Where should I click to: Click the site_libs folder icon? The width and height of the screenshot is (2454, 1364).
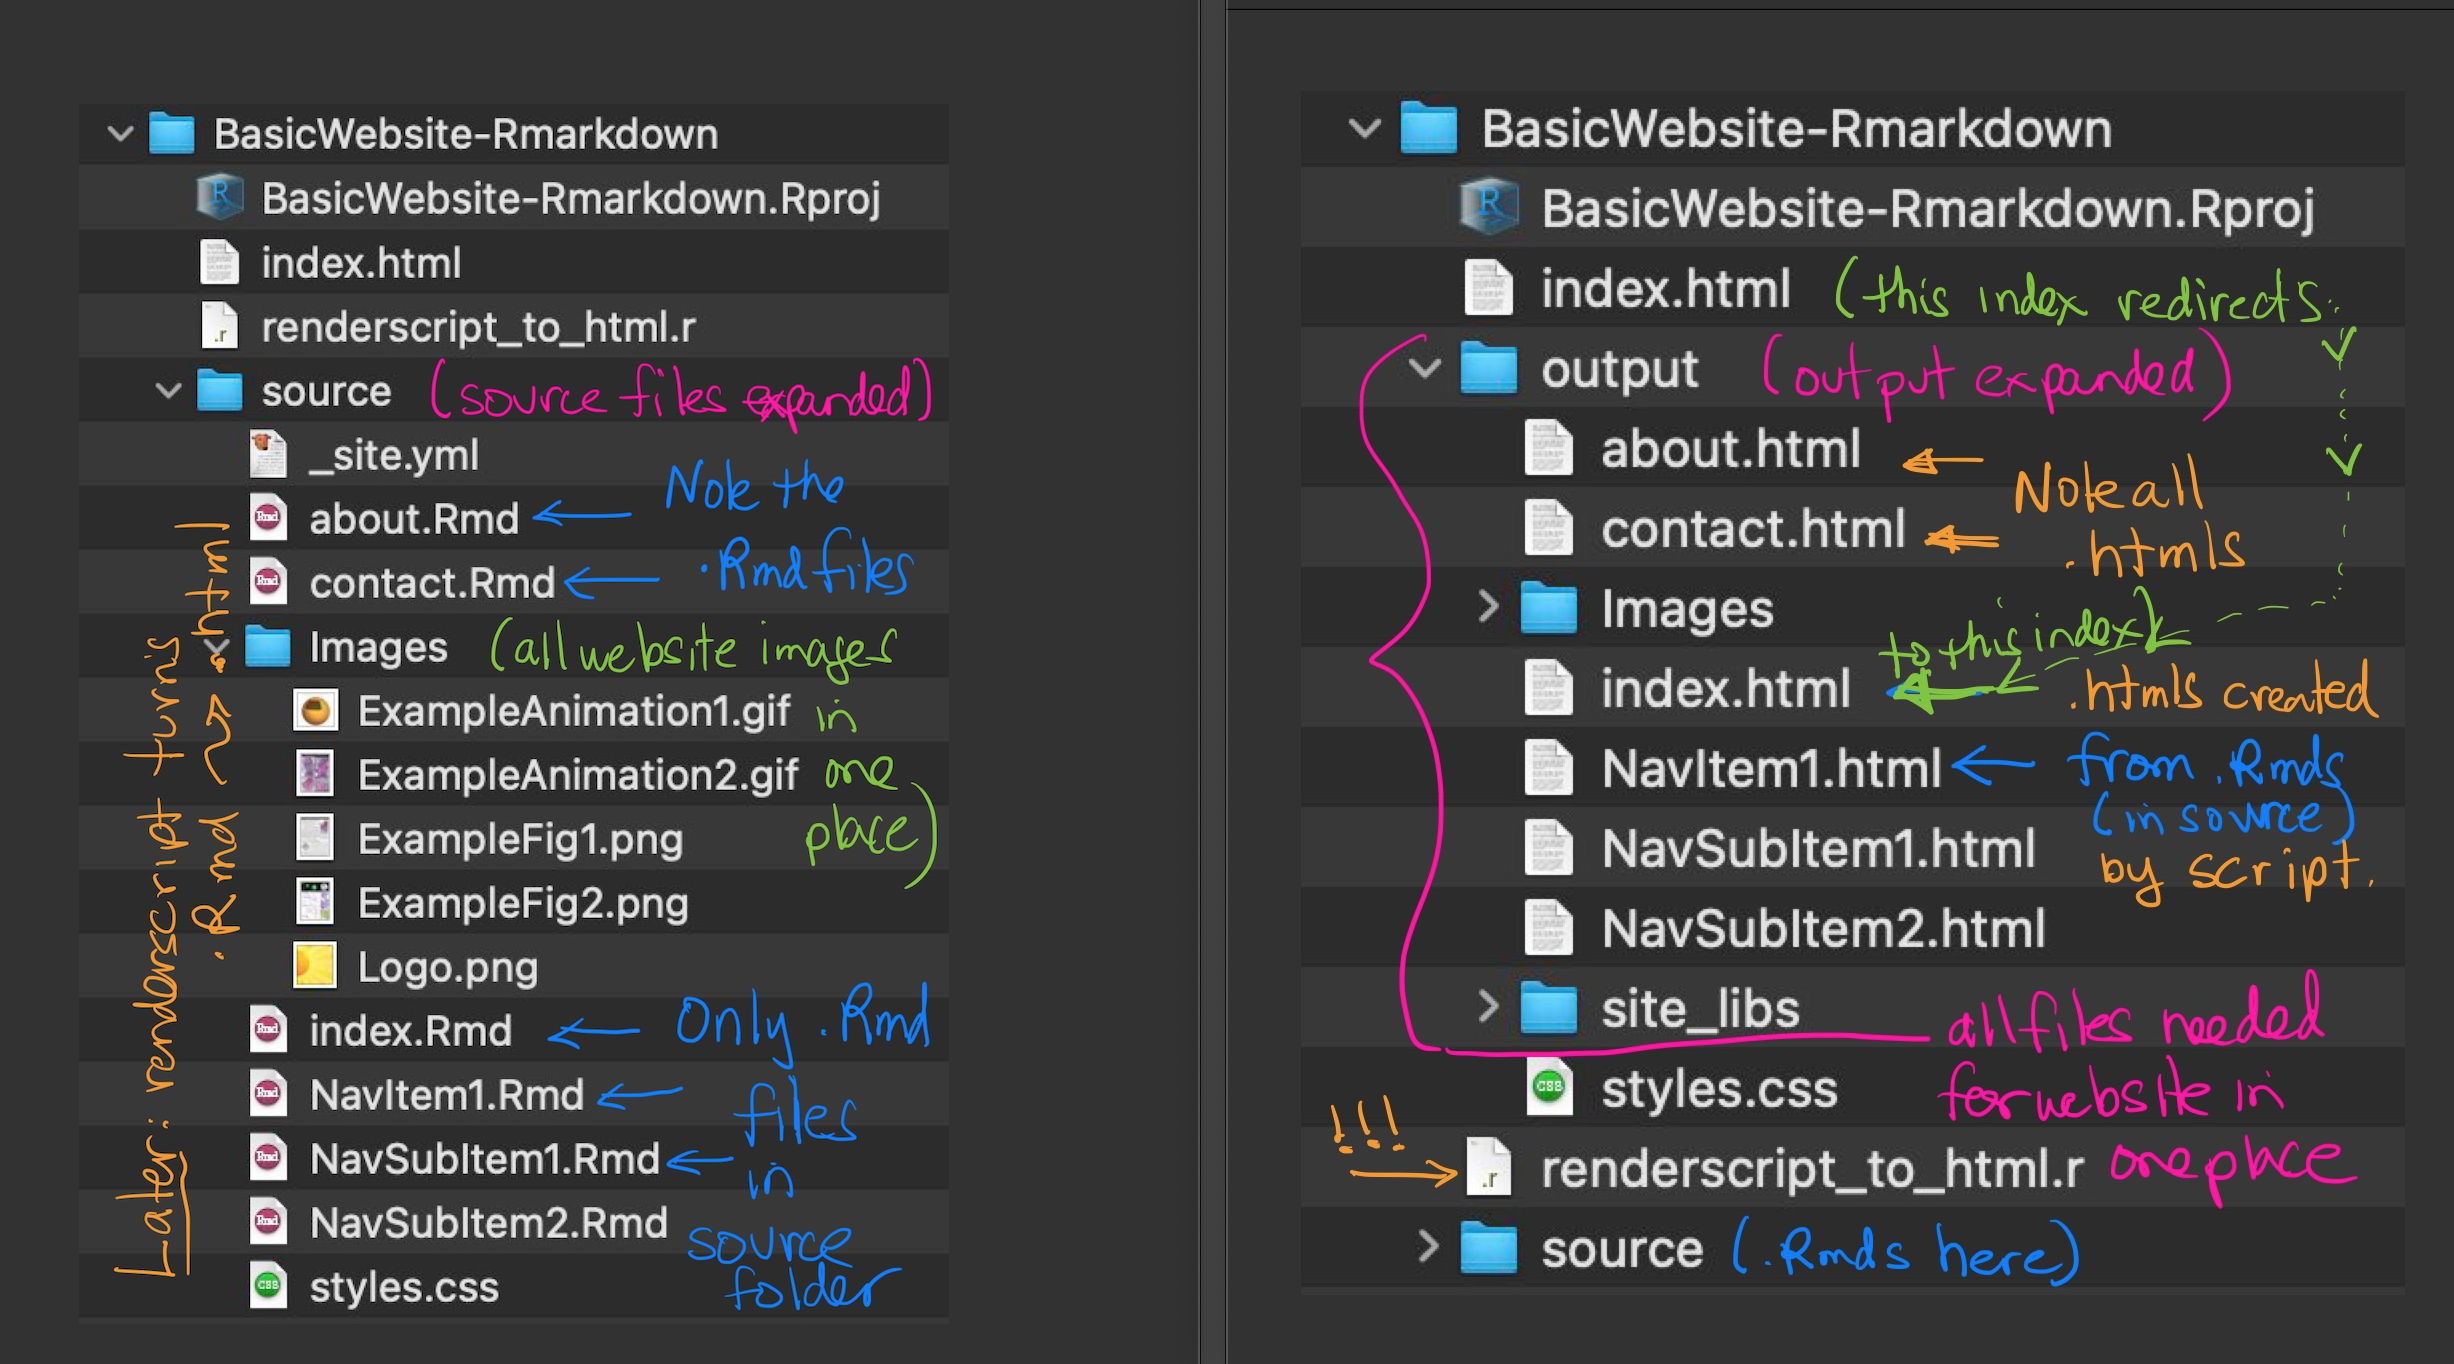1548,1007
